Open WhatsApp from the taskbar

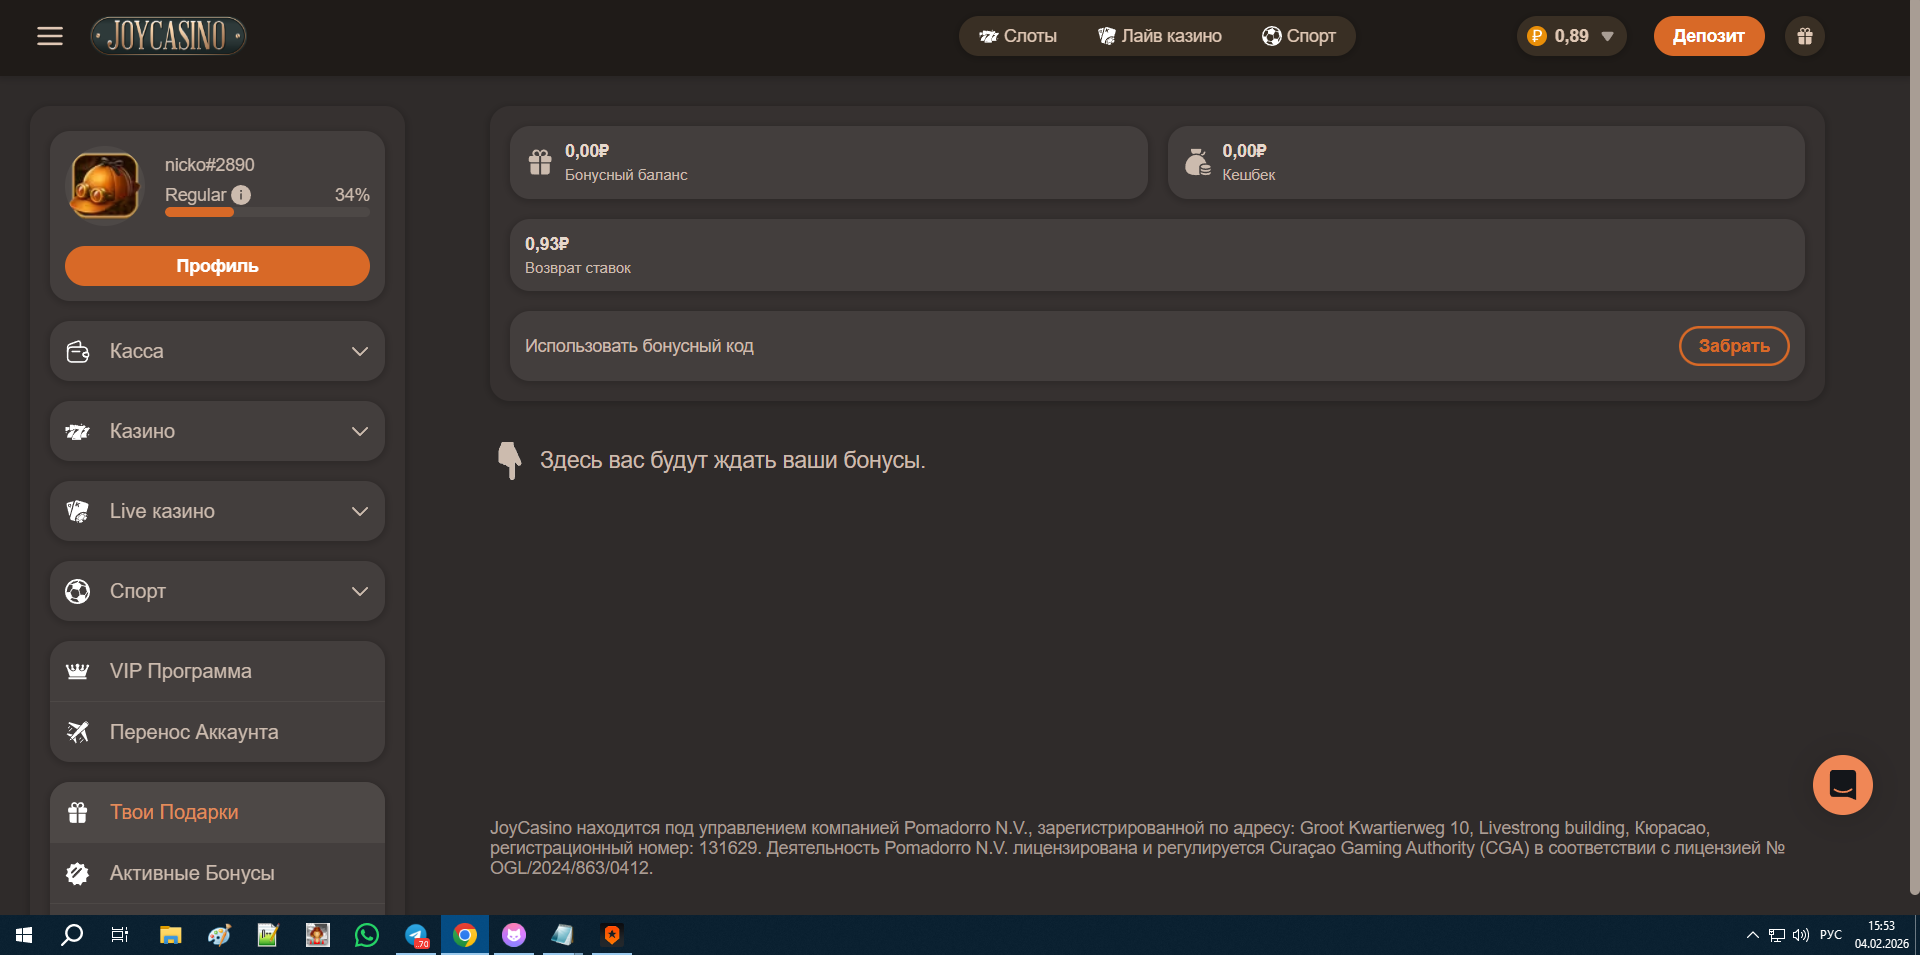(x=367, y=935)
